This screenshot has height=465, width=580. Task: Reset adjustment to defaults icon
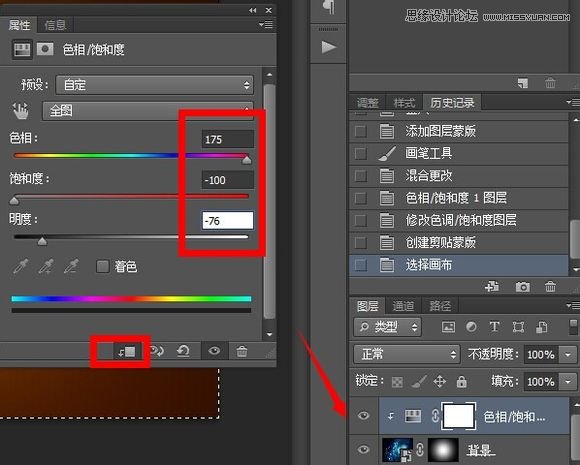(183, 351)
